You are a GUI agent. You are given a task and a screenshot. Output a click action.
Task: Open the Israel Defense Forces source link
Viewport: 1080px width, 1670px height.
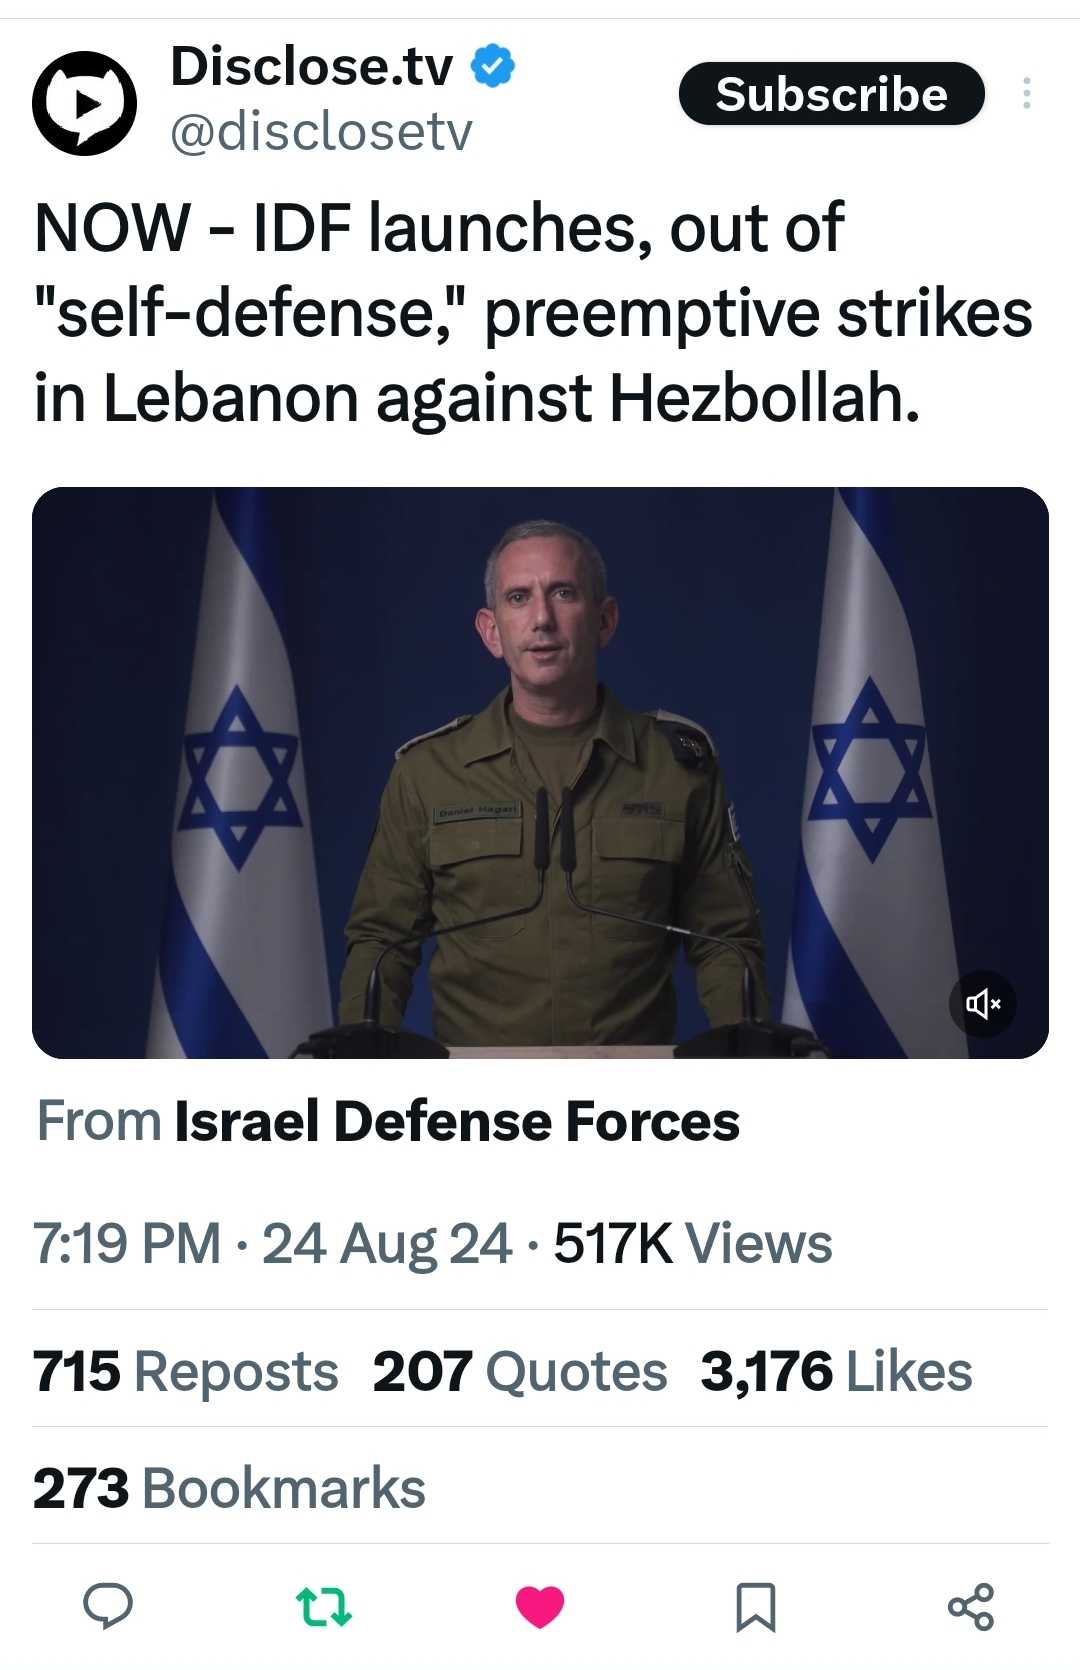point(457,1121)
